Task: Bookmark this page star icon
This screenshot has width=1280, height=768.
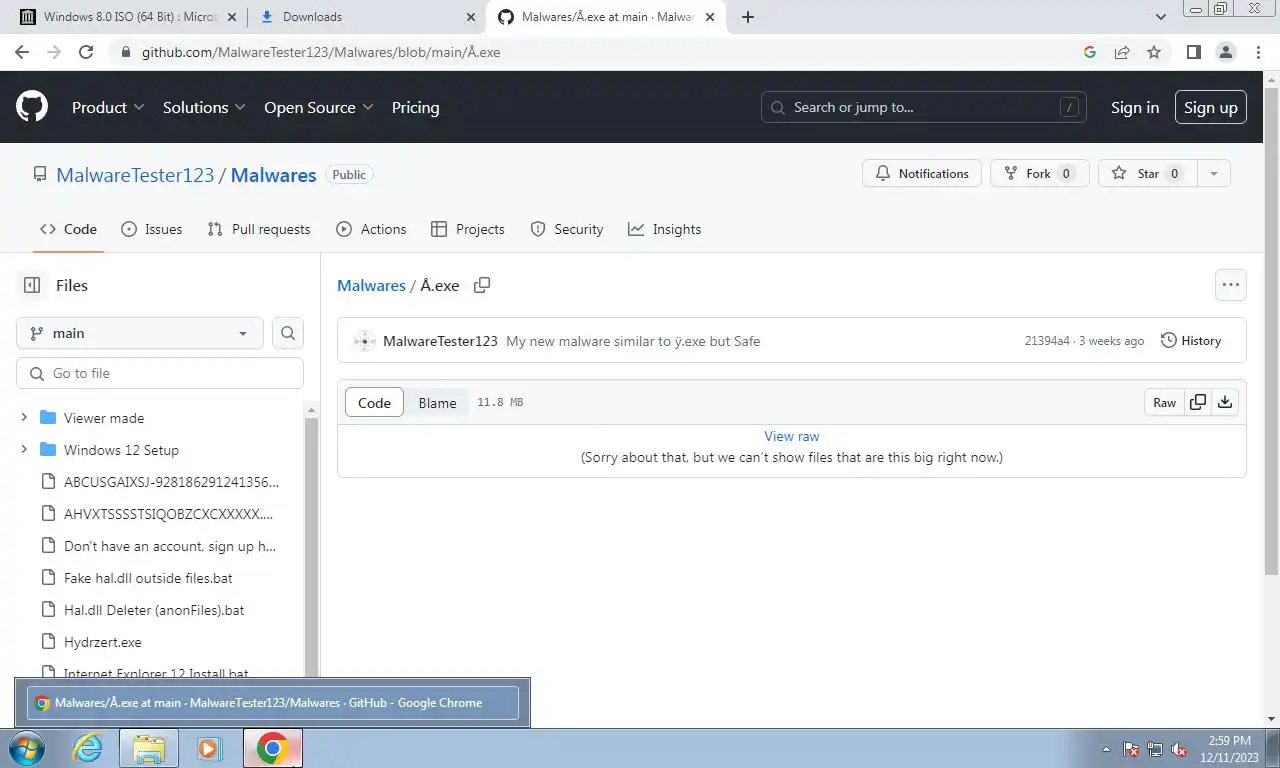Action: (1154, 52)
